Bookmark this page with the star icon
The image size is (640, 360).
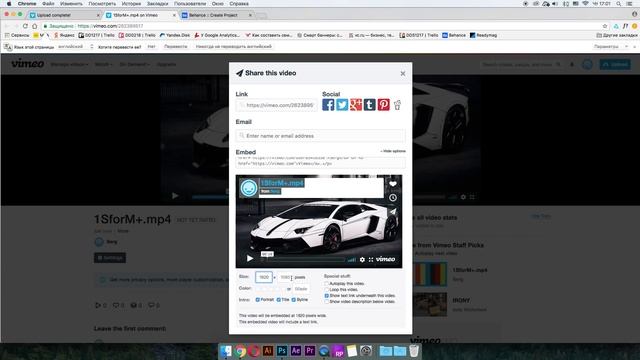pyautogui.click(x=605, y=26)
